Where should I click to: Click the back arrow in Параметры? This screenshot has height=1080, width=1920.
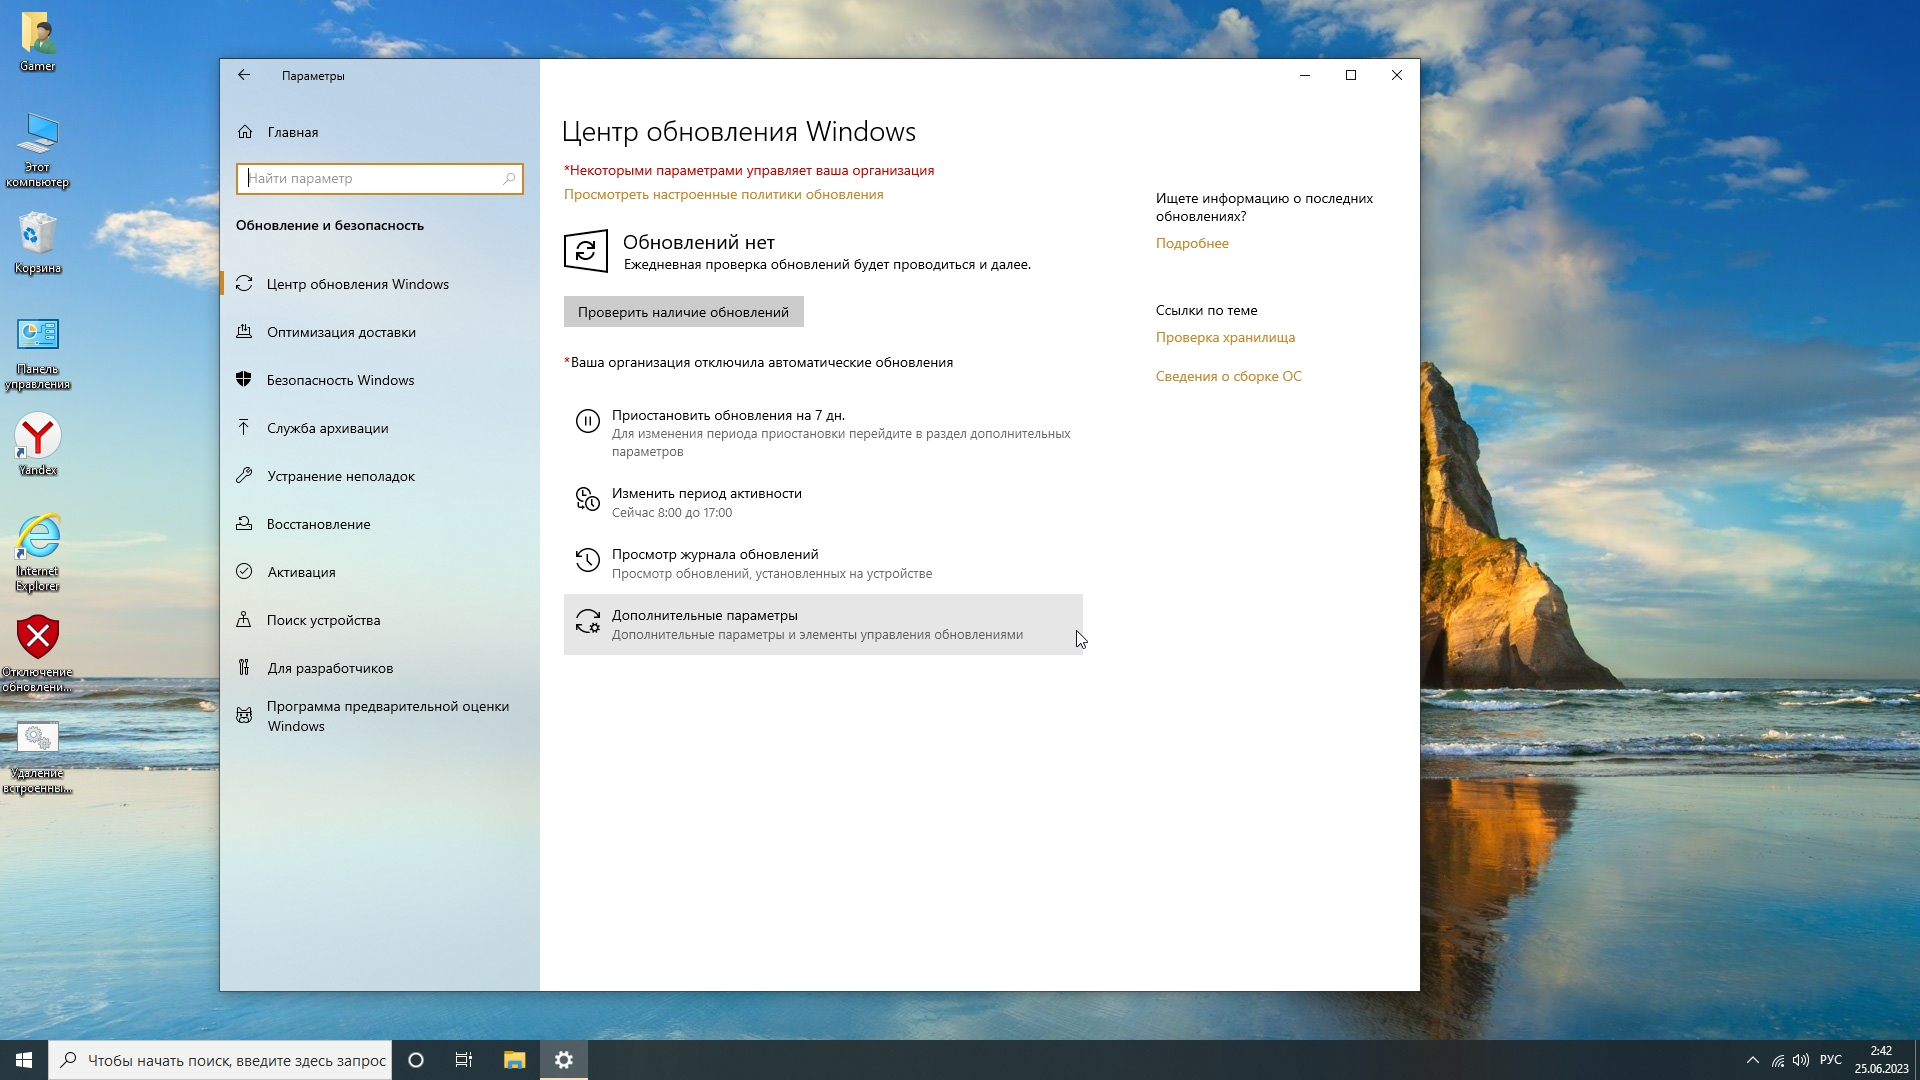[244, 75]
